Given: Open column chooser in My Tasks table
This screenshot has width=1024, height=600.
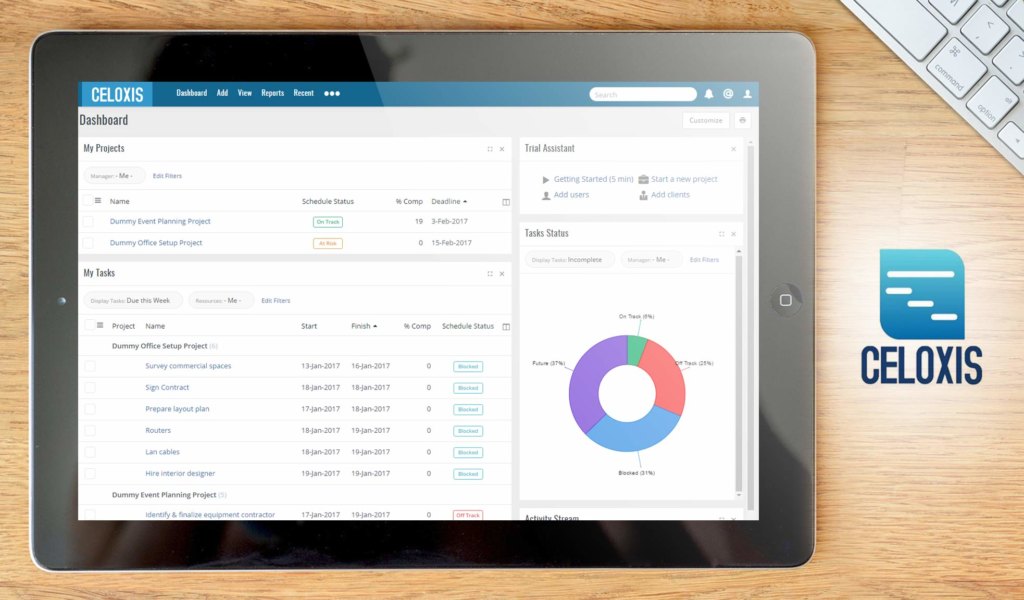Looking at the screenshot, I should coord(505,326).
